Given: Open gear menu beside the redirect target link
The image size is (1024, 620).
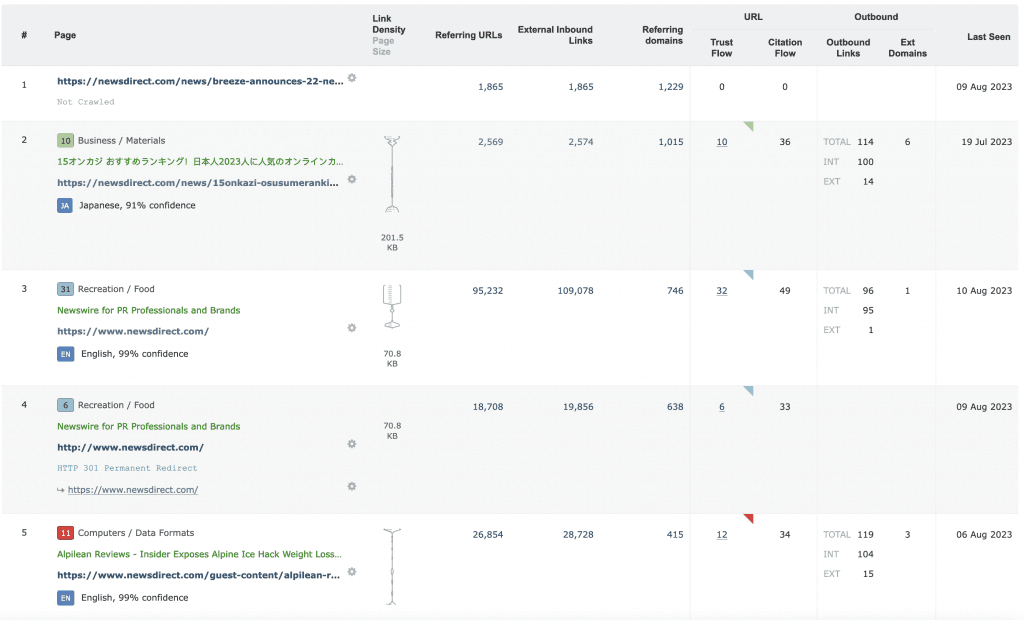Looking at the screenshot, I should [x=352, y=486].
